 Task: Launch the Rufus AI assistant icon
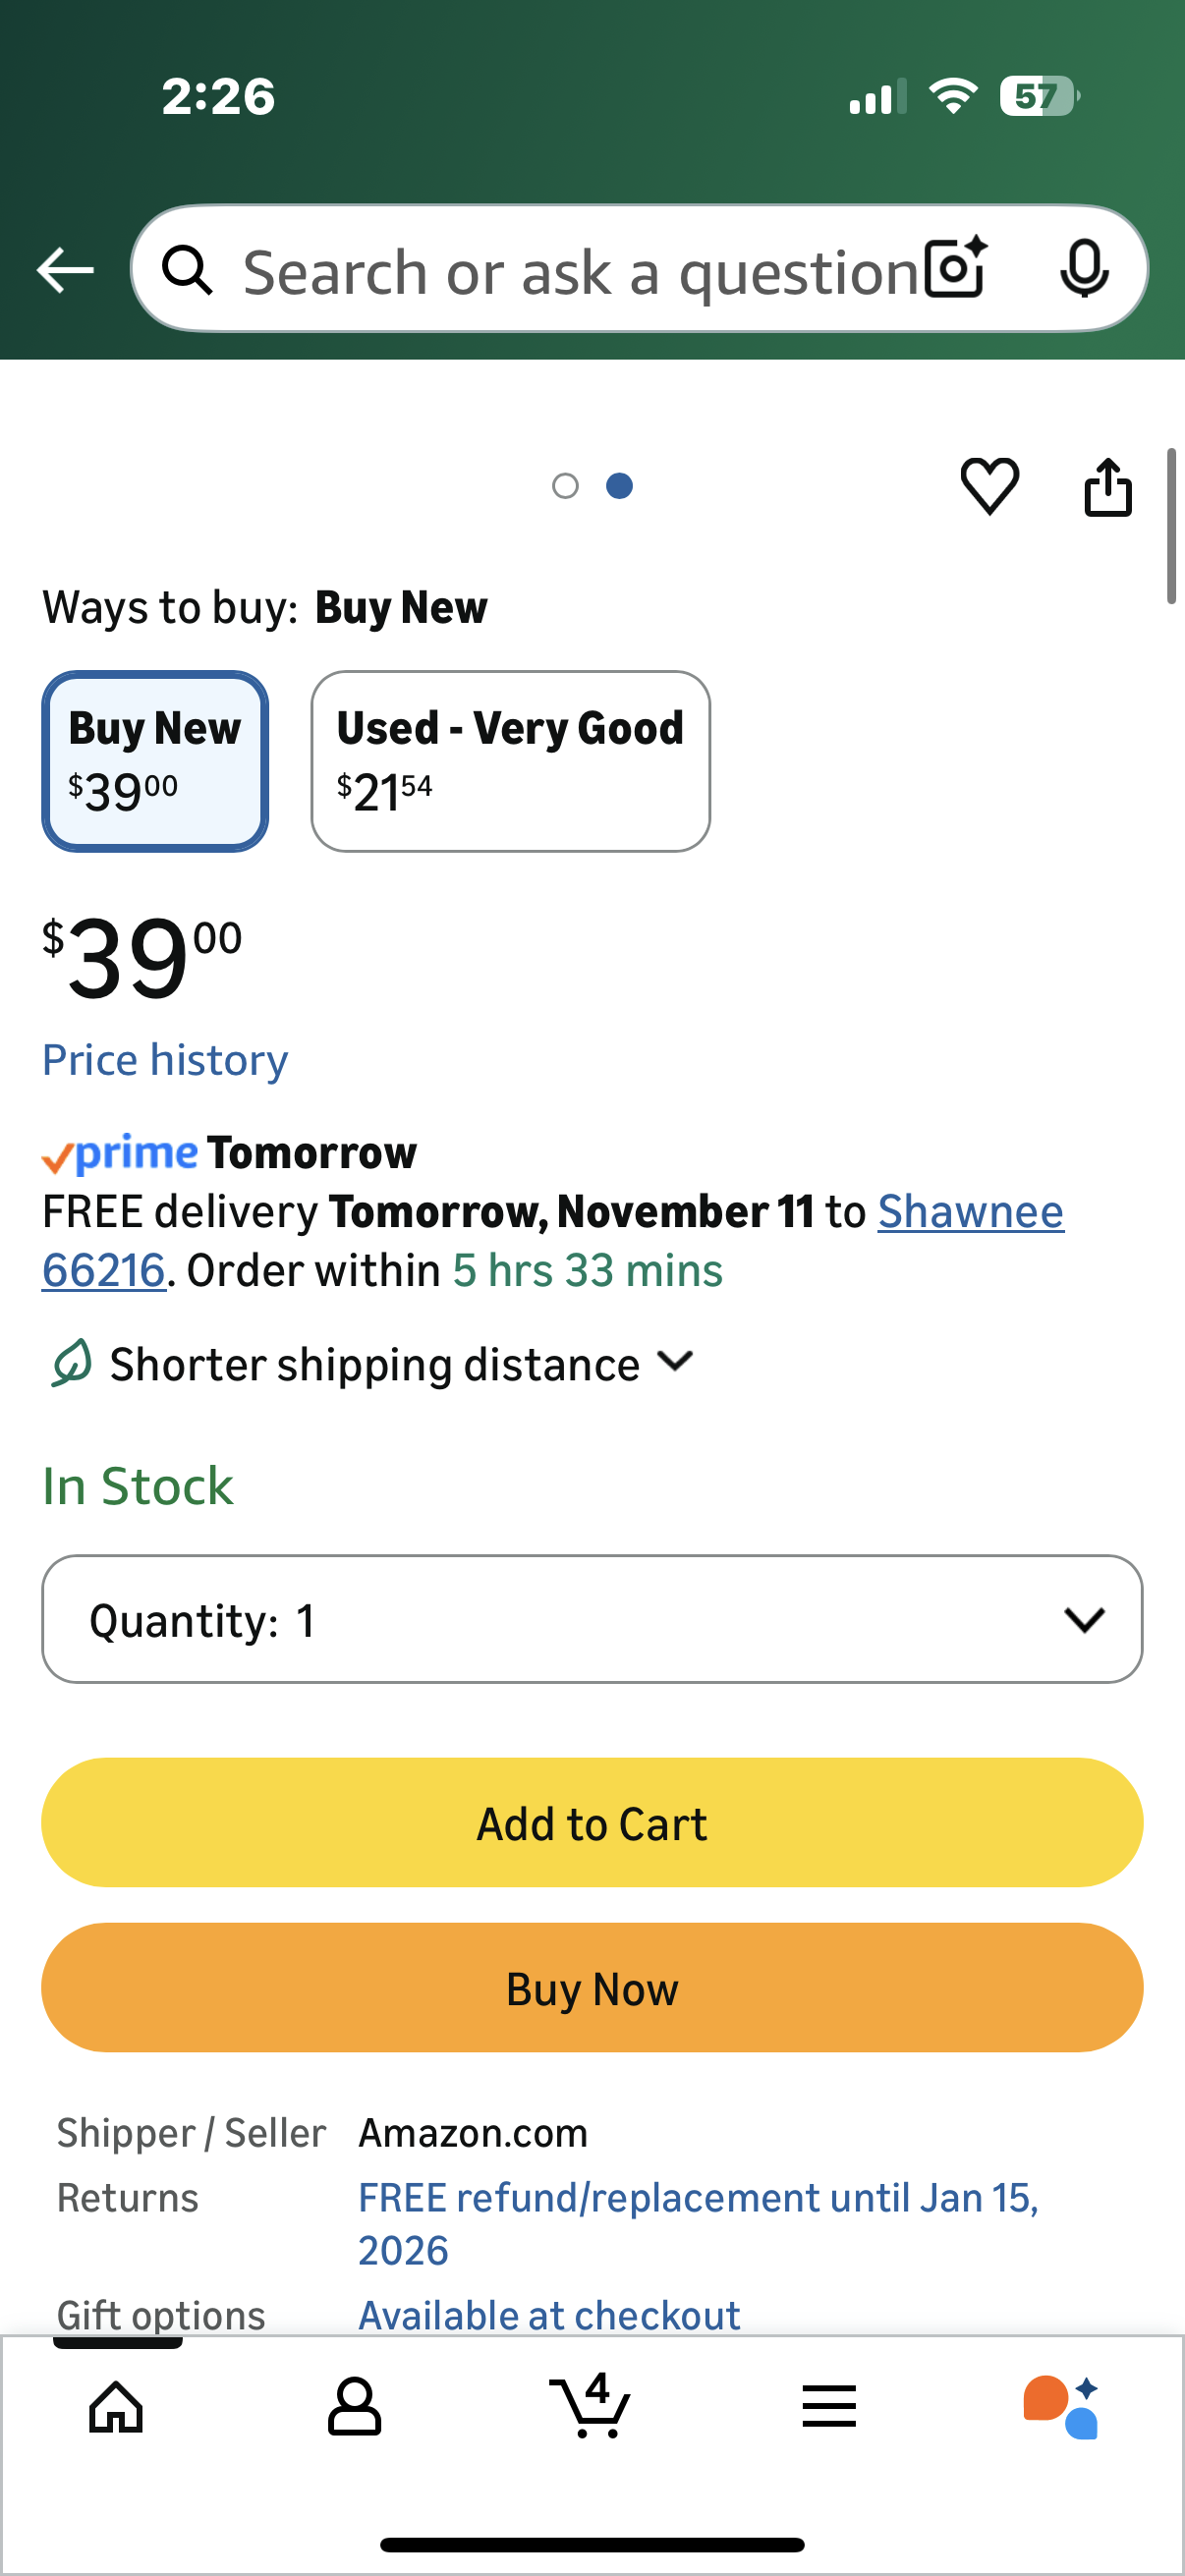click(x=1061, y=2406)
